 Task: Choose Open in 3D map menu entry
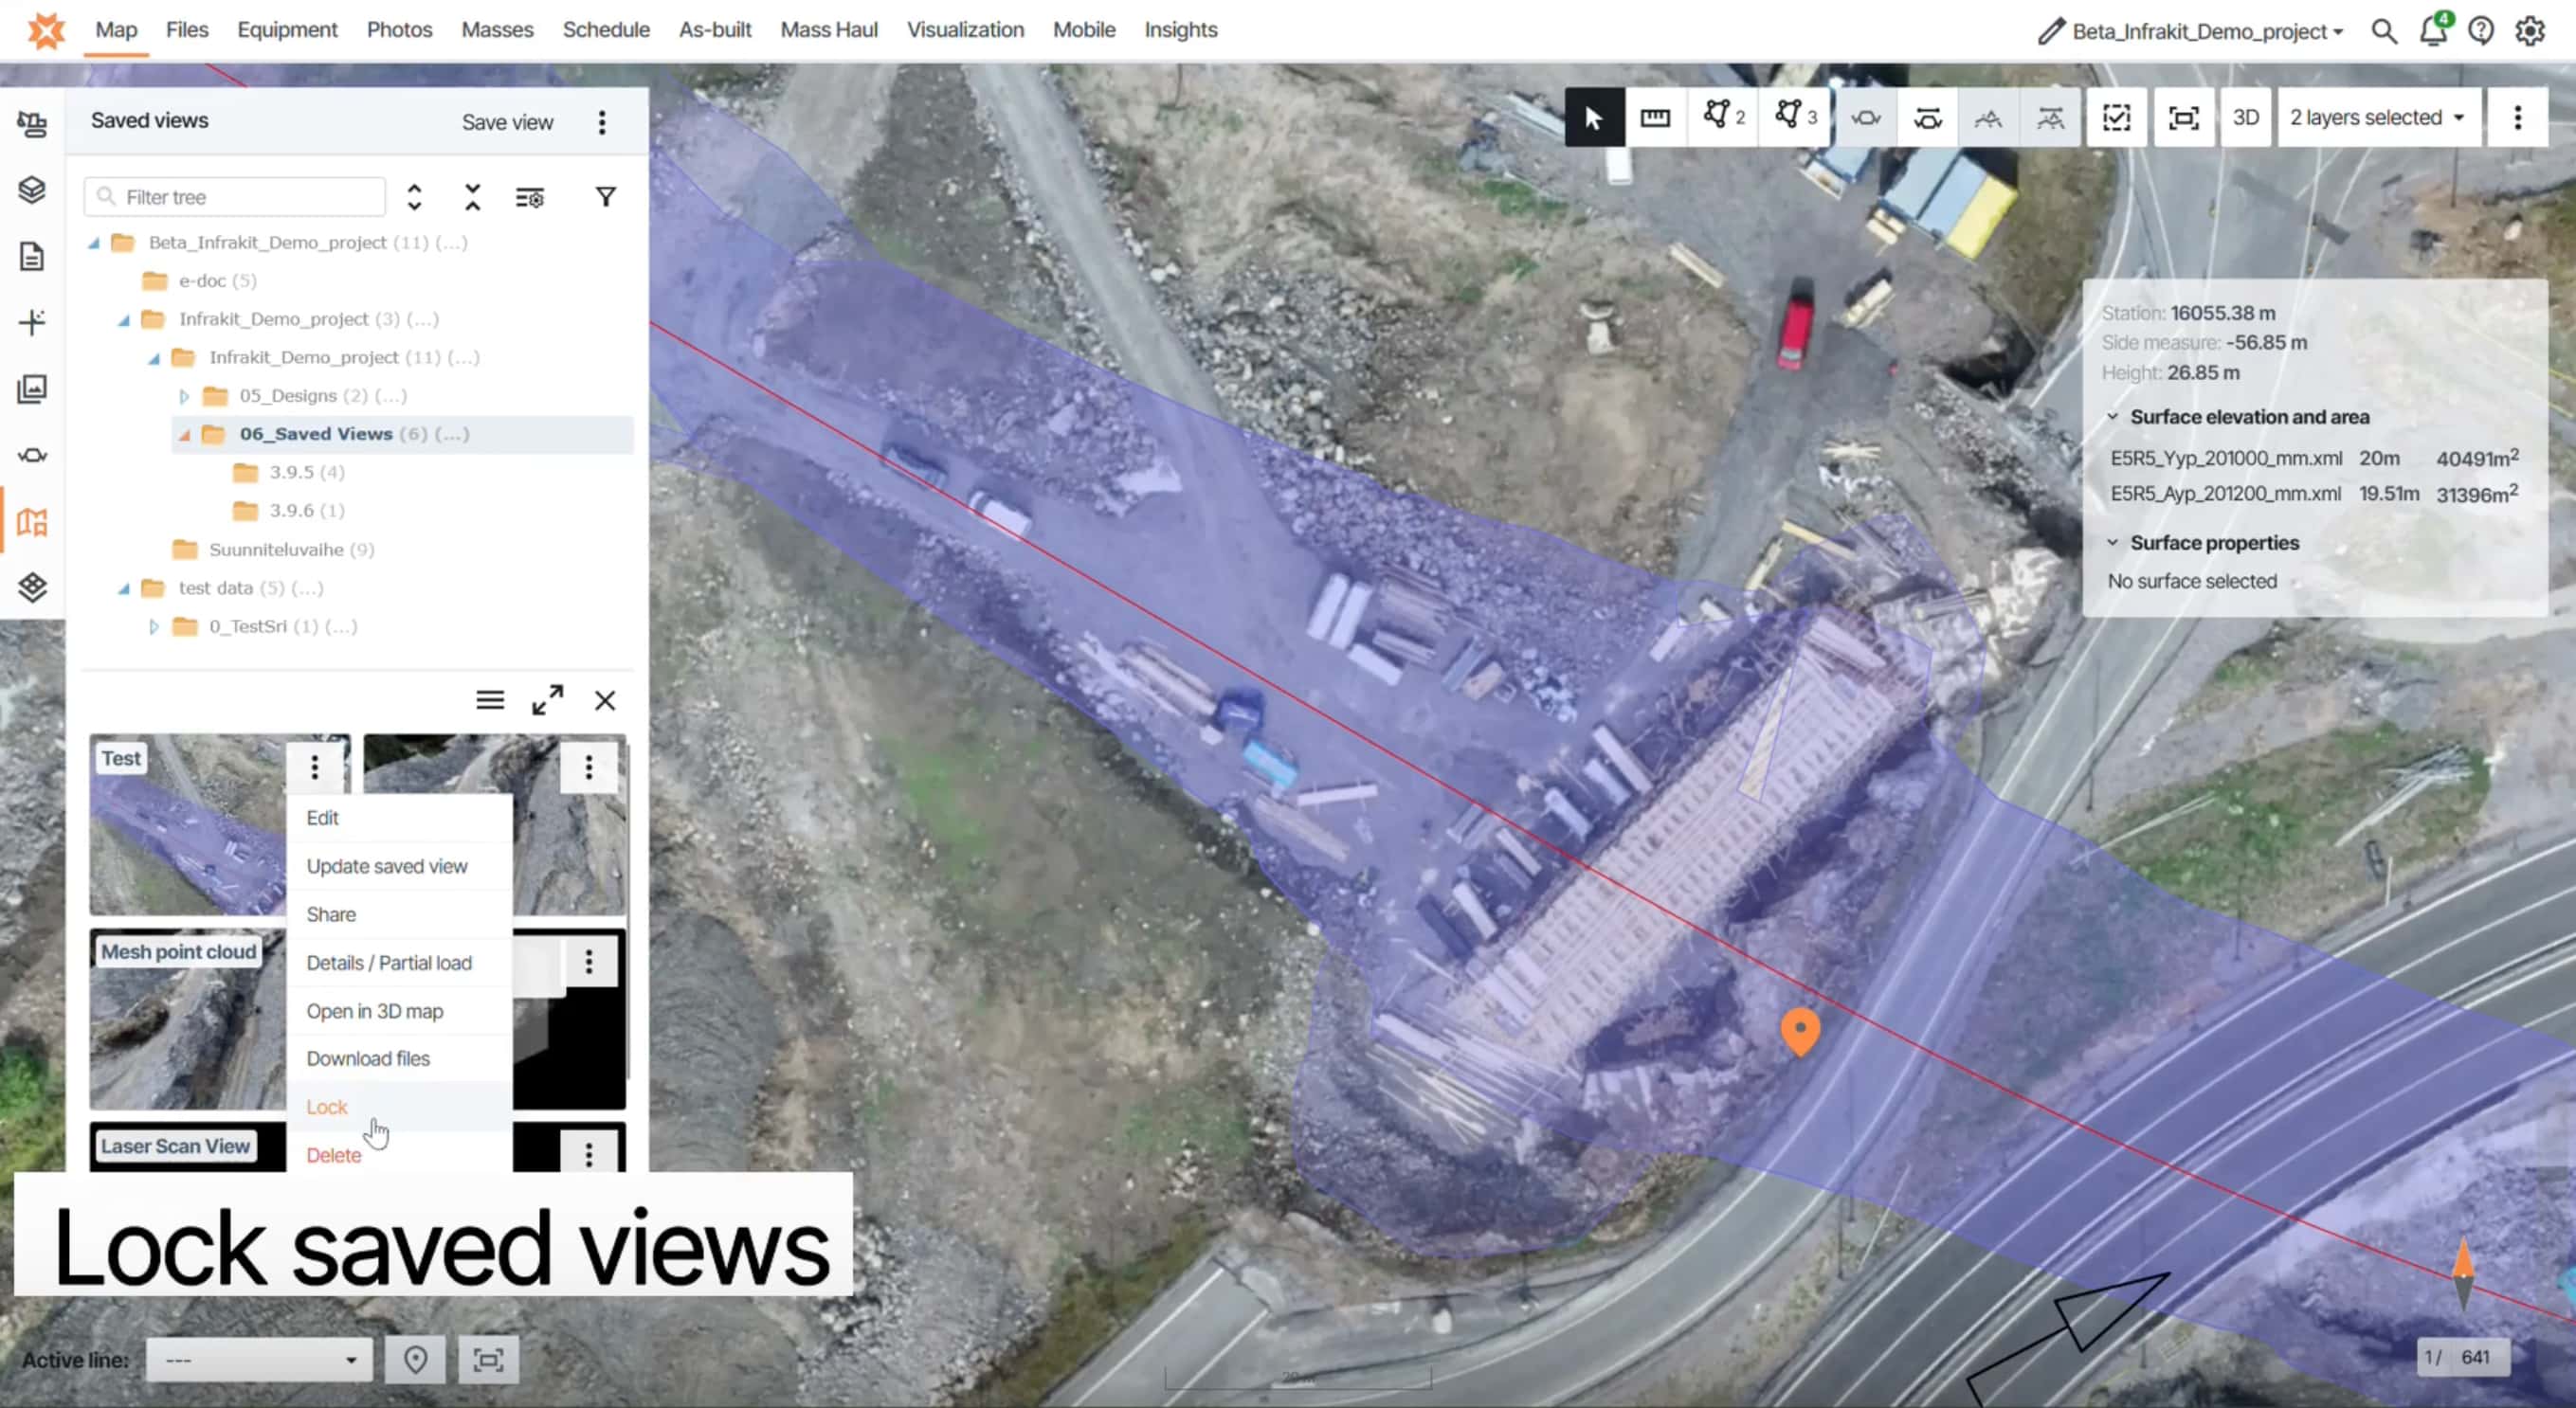(x=400, y=1011)
